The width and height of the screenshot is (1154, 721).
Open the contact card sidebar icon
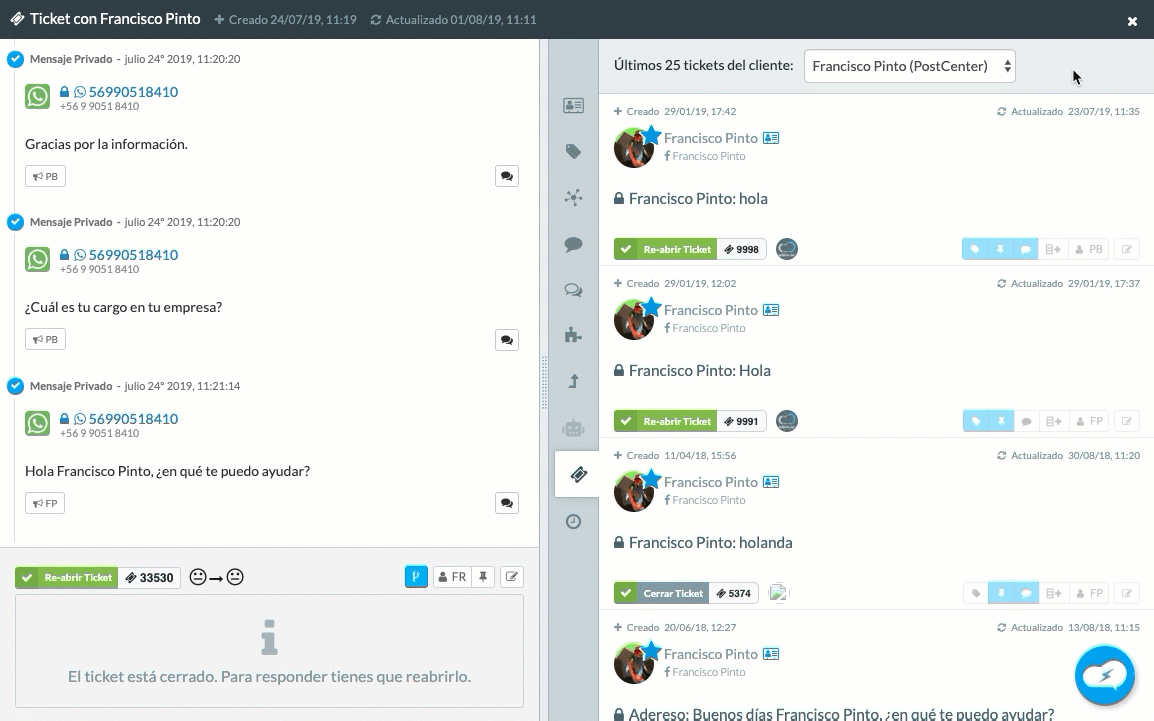(573, 106)
